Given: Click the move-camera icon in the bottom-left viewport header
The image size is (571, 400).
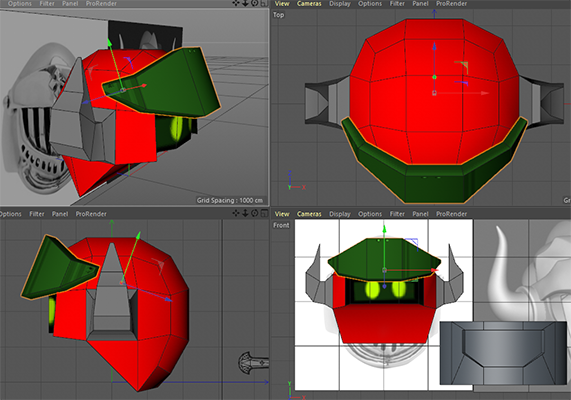Looking at the screenshot, I should [x=236, y=213].
